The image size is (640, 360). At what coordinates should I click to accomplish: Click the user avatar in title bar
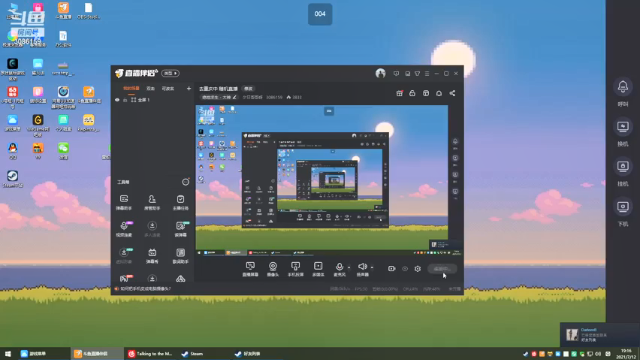point(380,73)
